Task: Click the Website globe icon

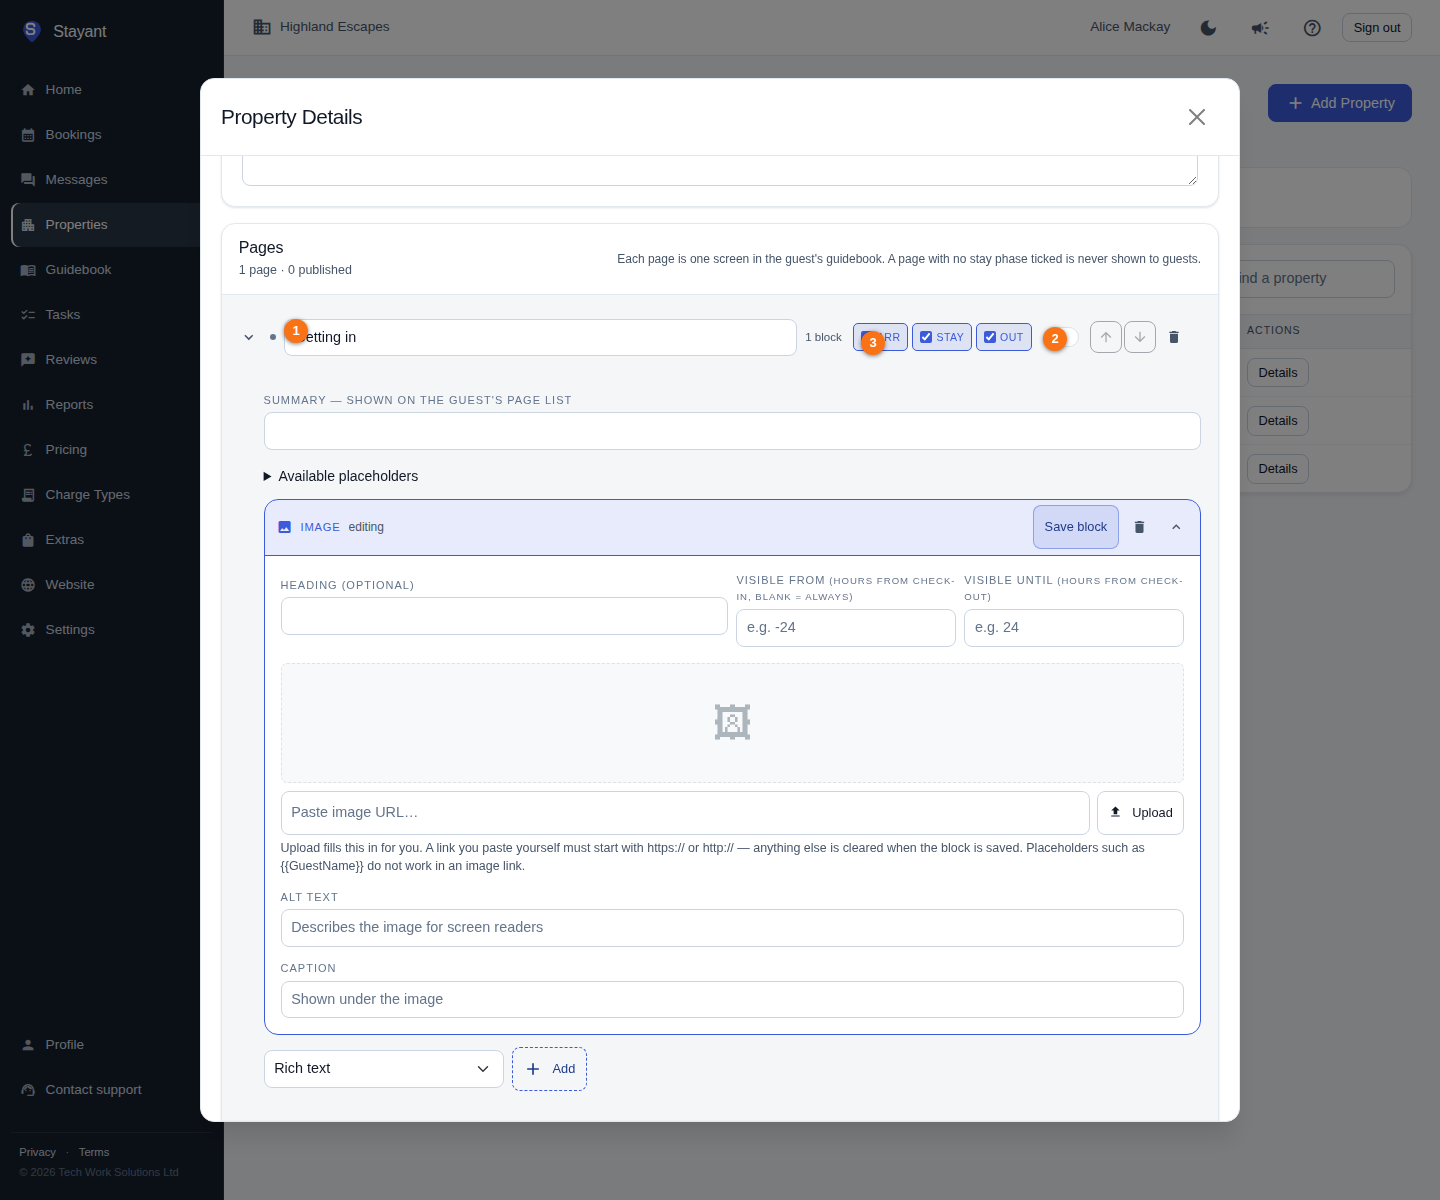Action: (x=28, y=585)
